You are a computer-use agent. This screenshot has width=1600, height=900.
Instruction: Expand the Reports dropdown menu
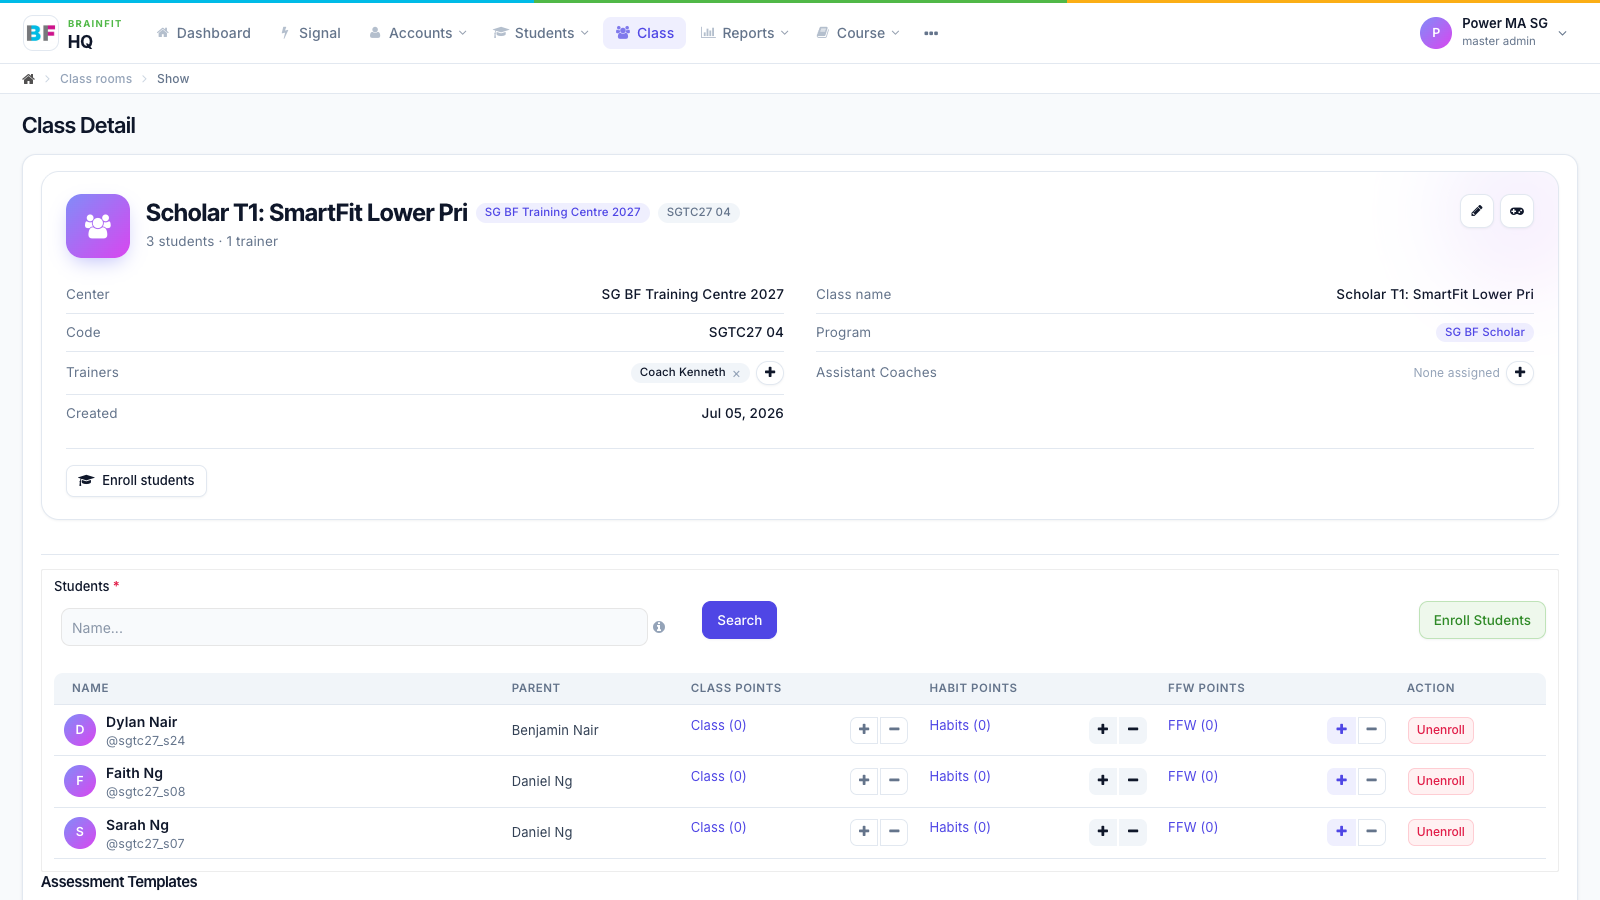(745, 33)
